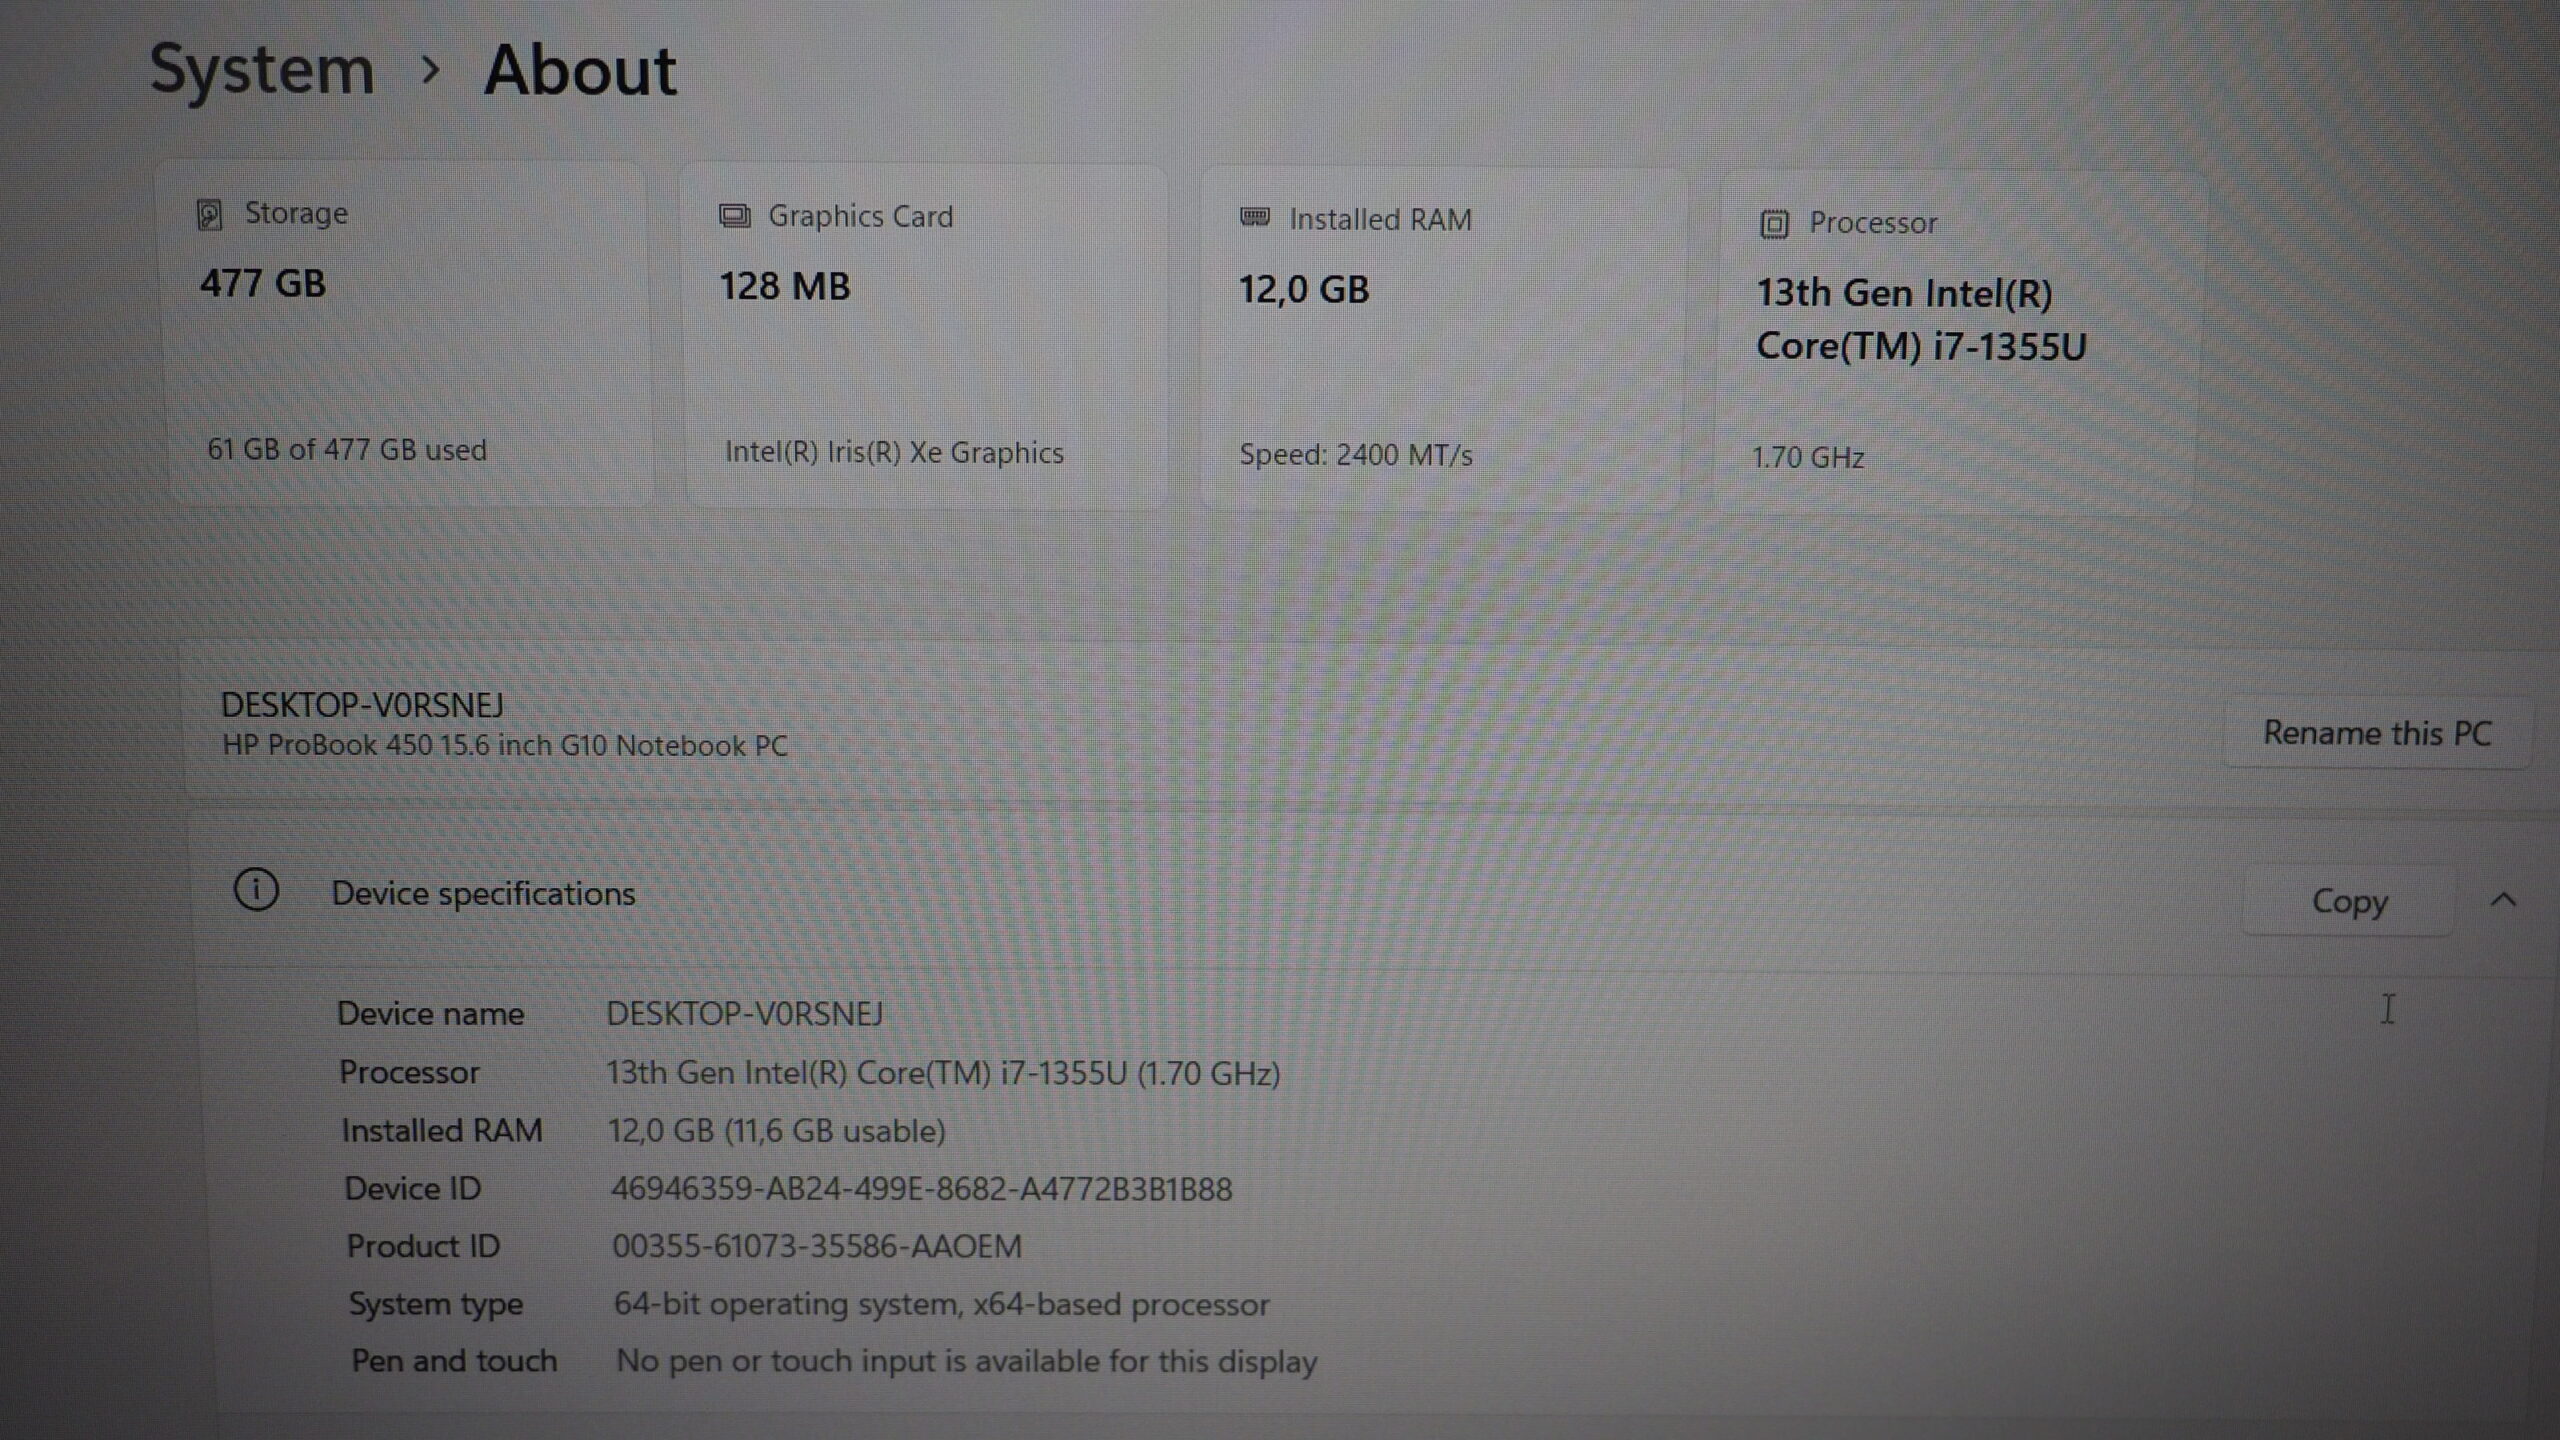This screenshot has height=1440, width=2560.
Task: Click the Graphics Card icon
Action: coord(735,216)
